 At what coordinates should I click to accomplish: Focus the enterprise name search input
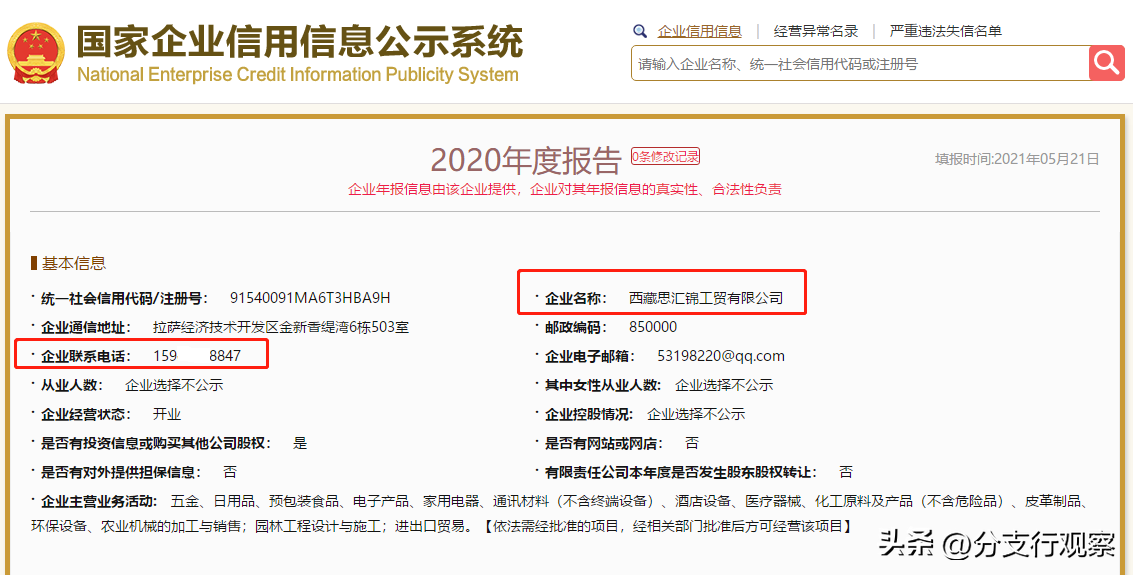pos(860,64)
